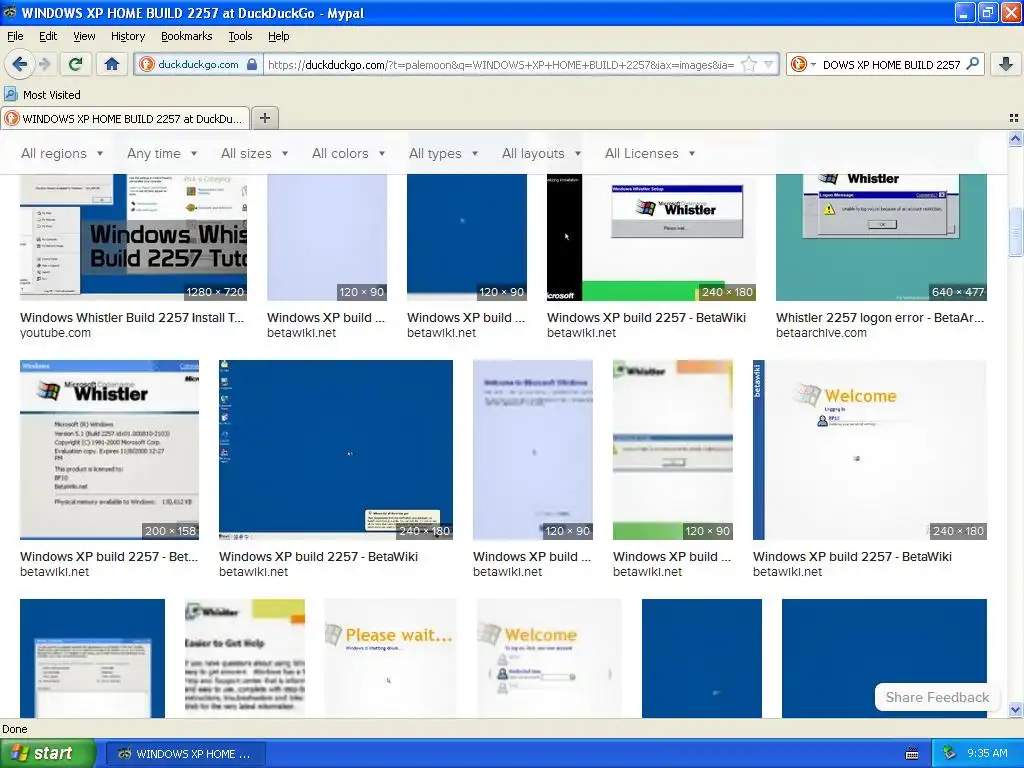1024x768 pixels.
Task: Open the Most Visited bookmarks folder
Action: (42, 95)
